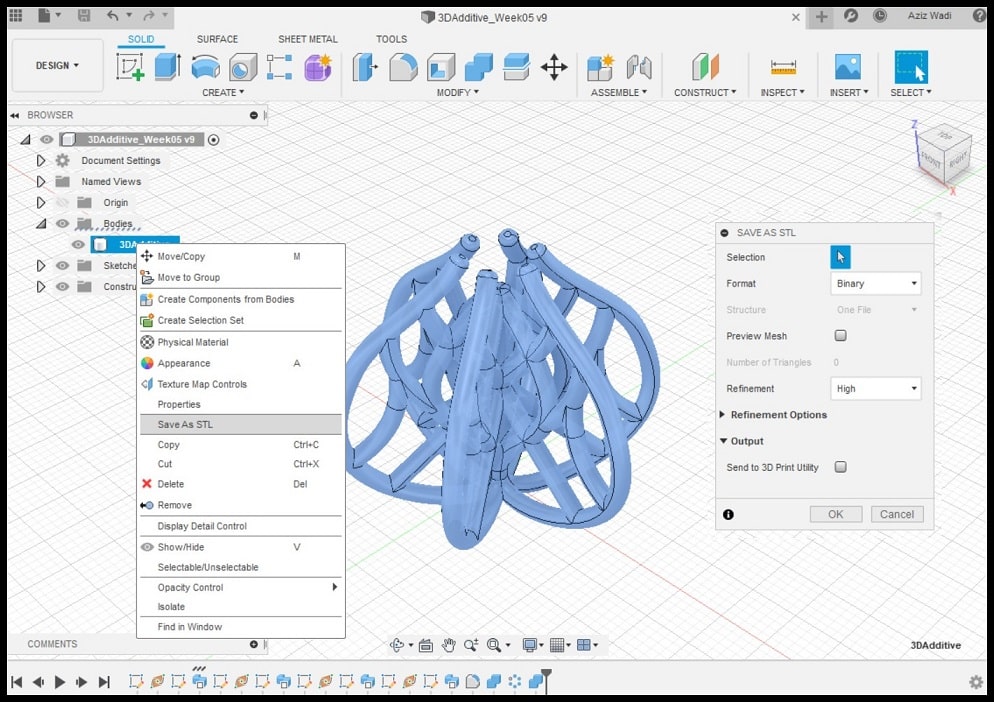994x702 pixels.
Task: Toggle Bodies folder visibility eye
Action: click(x=62, y=223)
